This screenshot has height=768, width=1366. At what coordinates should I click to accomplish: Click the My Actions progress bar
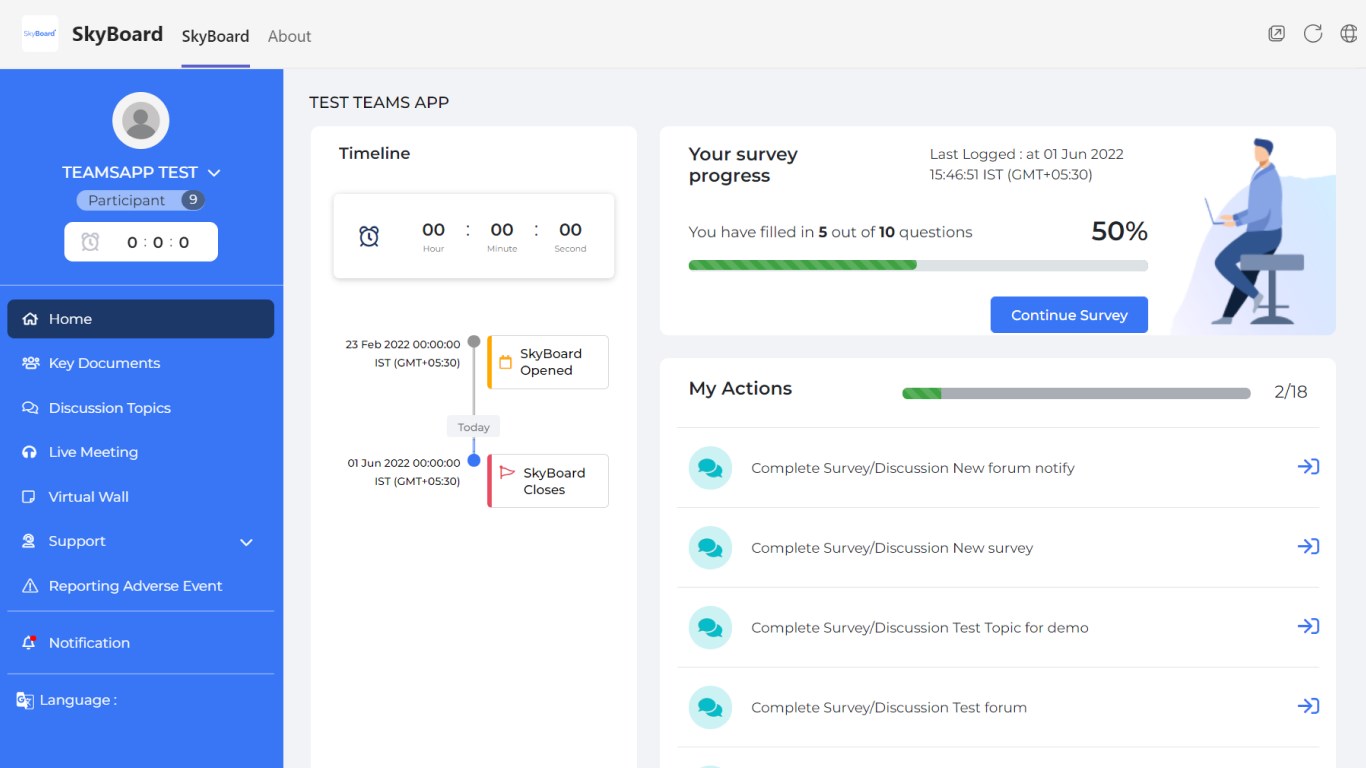pyautogui.click(x=1076, y=393)
